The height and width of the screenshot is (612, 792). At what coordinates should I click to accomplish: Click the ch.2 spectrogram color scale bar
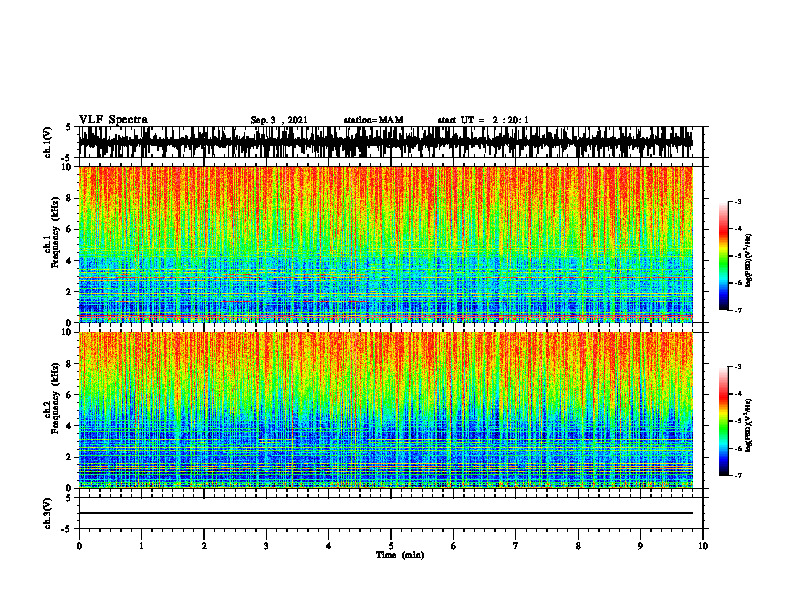[723, 421]
